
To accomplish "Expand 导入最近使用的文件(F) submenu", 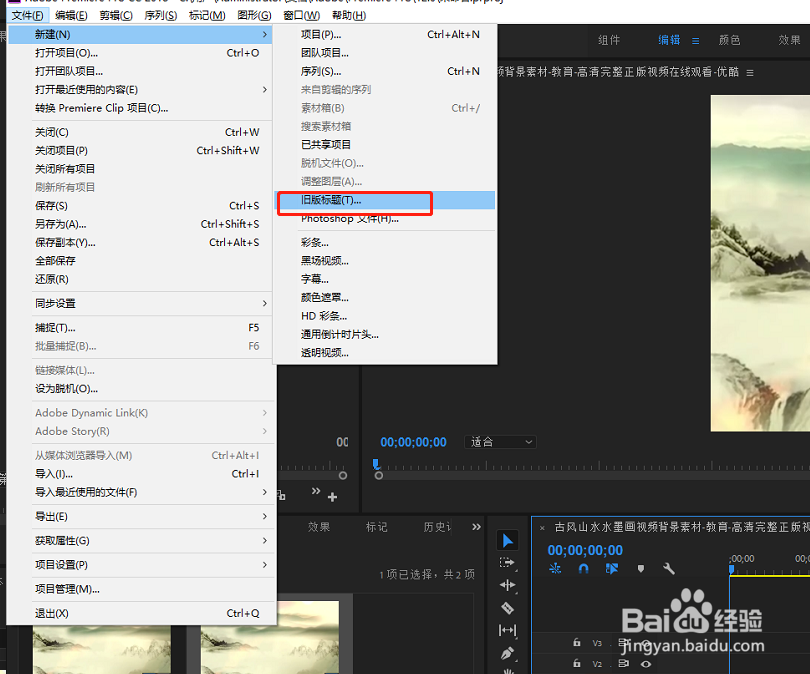I will coord(264,492).
